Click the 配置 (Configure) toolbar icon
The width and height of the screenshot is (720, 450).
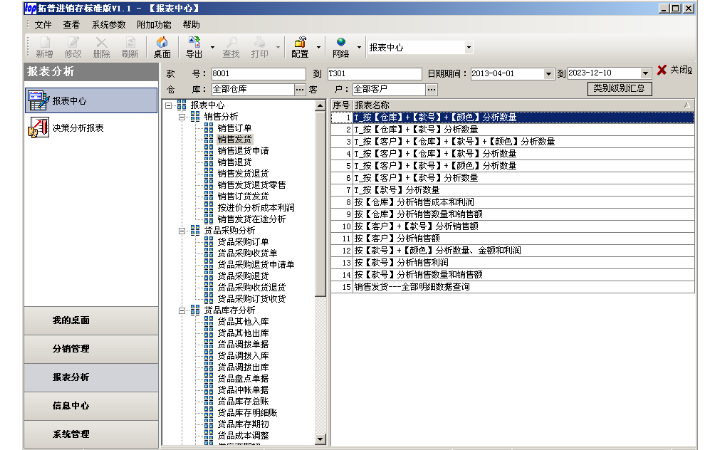tap(300, 46)
